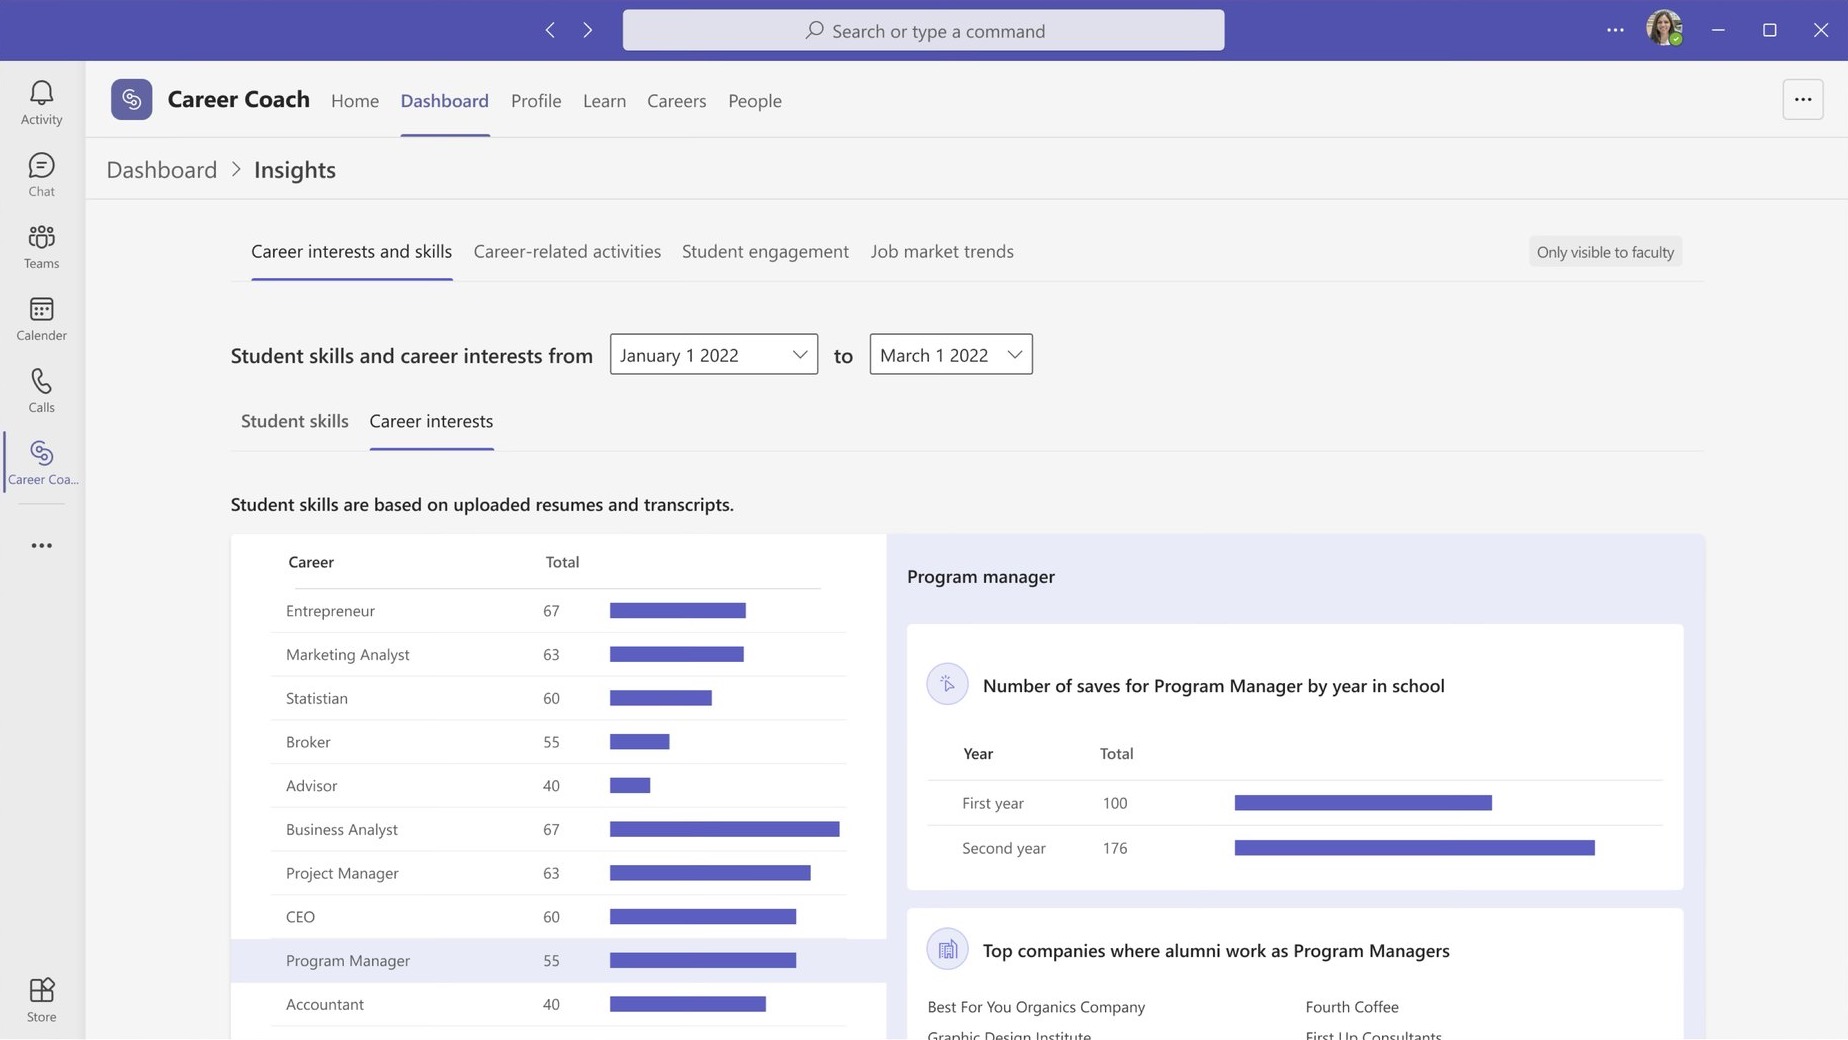The image size is (1848, 1040).
Task: Click in the Search or type a command box
Action: [x=923, y=30]
